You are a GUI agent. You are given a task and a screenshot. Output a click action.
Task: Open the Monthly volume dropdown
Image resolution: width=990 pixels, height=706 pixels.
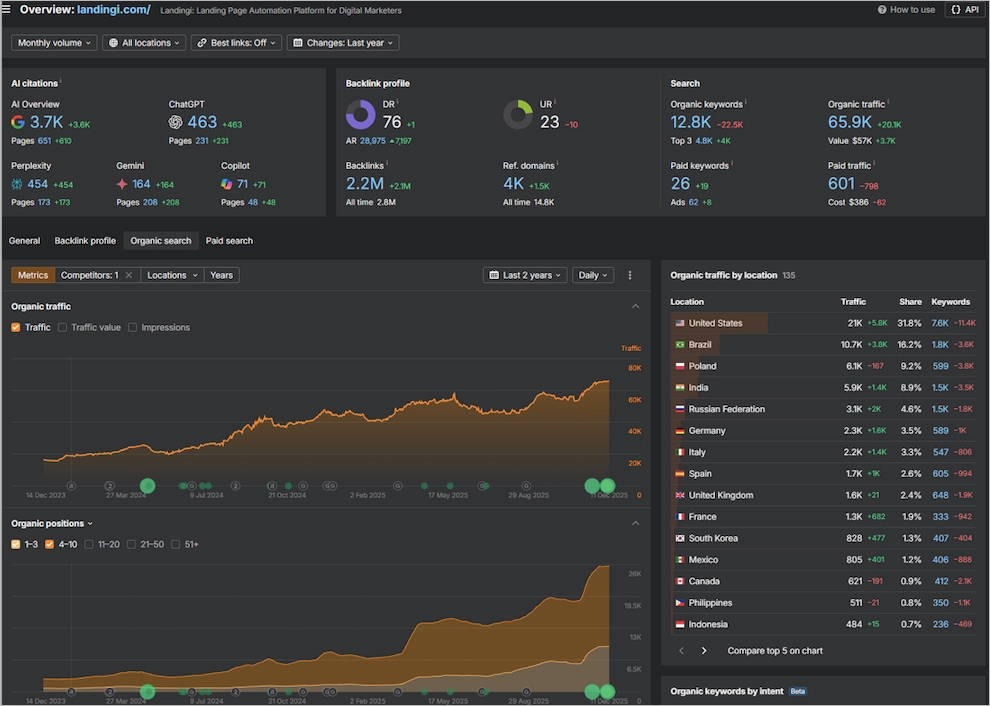55,43
